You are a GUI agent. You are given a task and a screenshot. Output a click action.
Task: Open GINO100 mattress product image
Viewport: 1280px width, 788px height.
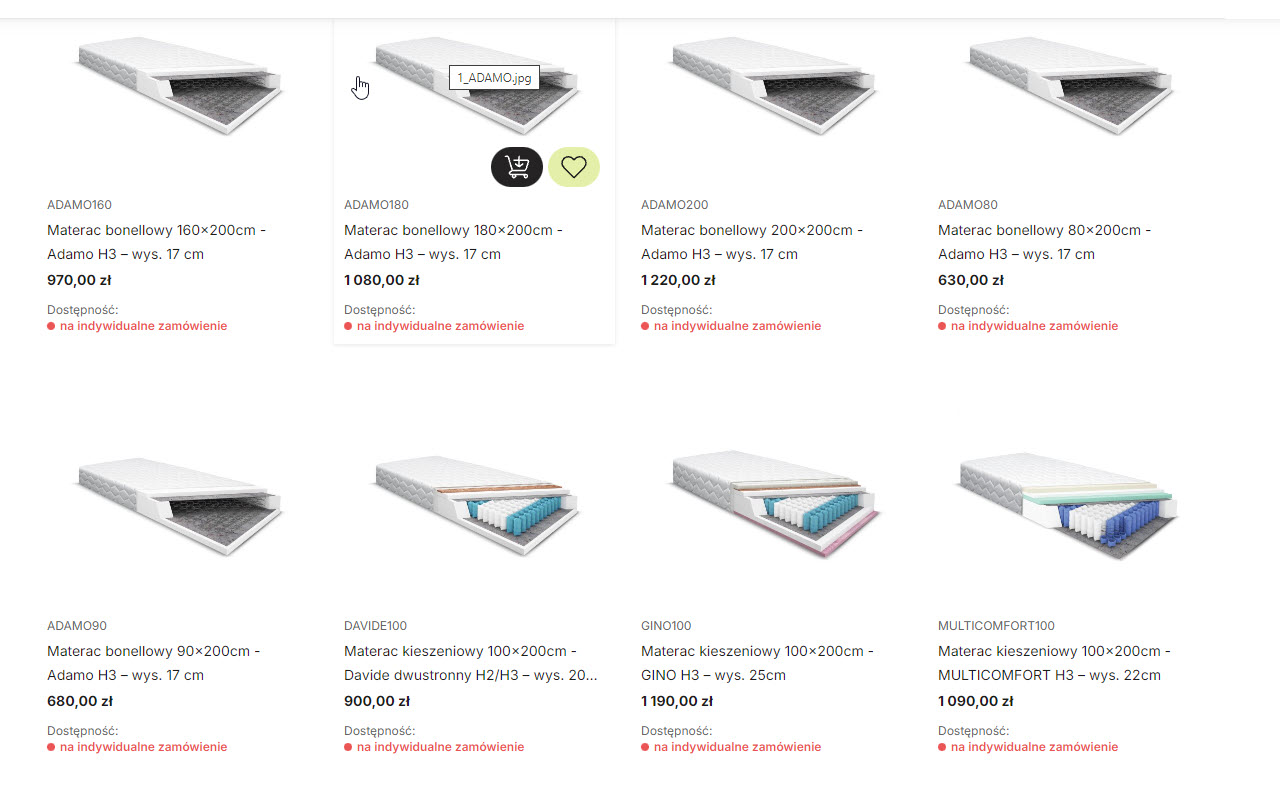tap(774, 505)
